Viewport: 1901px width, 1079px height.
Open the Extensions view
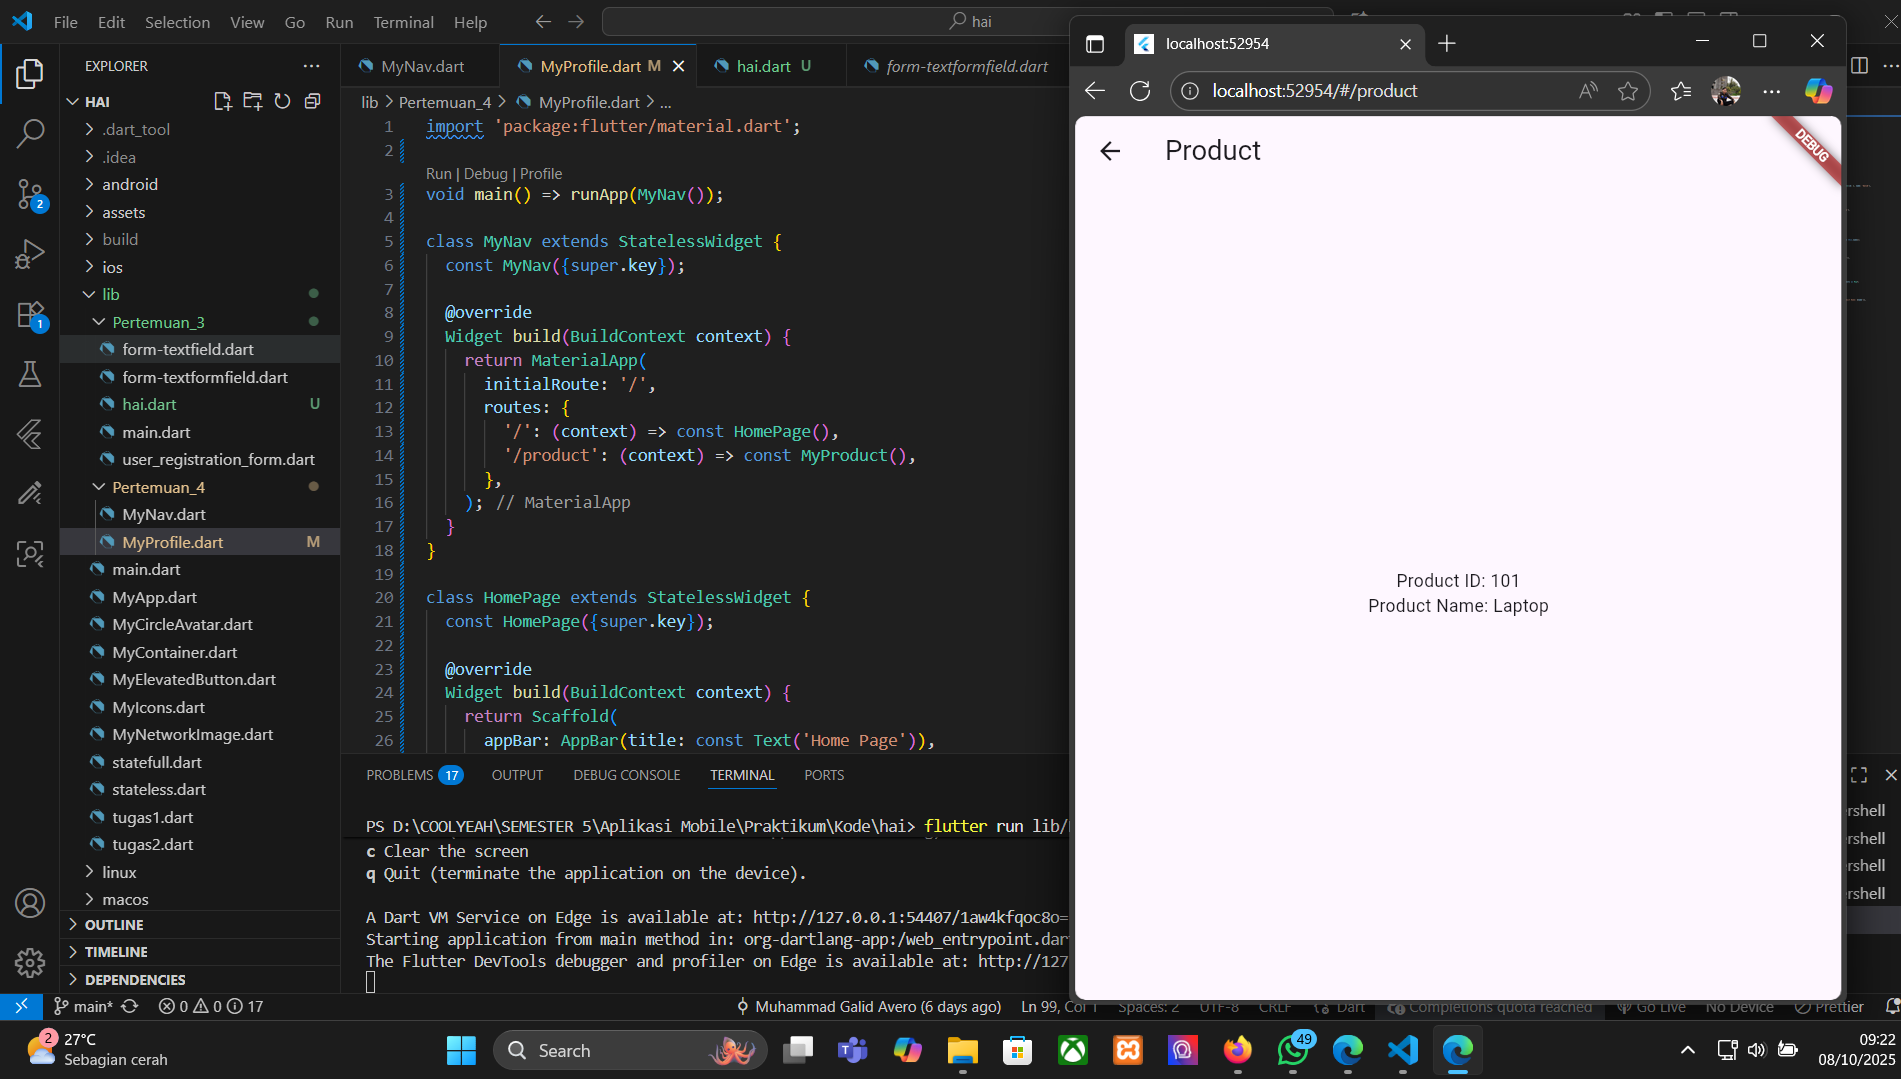pyautogui.click(x=30, y=315)
